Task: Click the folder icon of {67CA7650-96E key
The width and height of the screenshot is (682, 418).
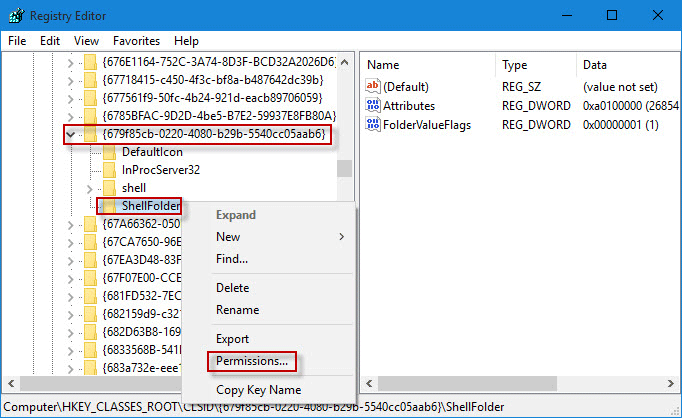Action: (90, 242)
